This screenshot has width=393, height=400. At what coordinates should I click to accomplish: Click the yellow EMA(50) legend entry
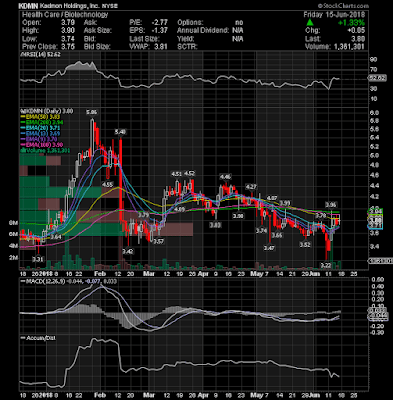point(40,117)
